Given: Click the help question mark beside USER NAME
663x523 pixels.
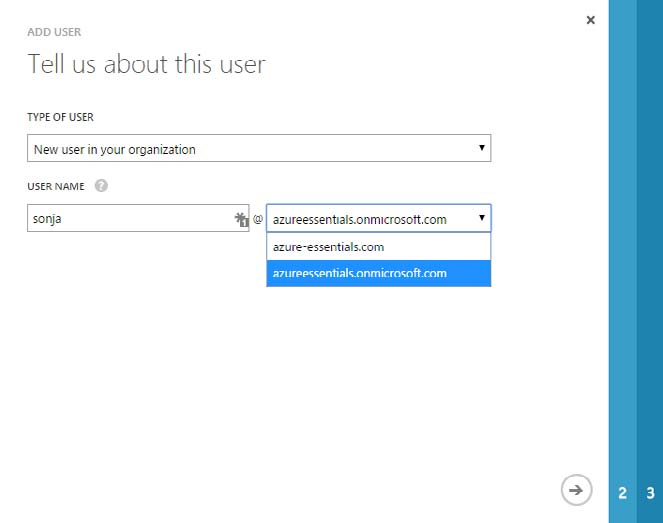Looking at the screenshot, I should 101,186.
